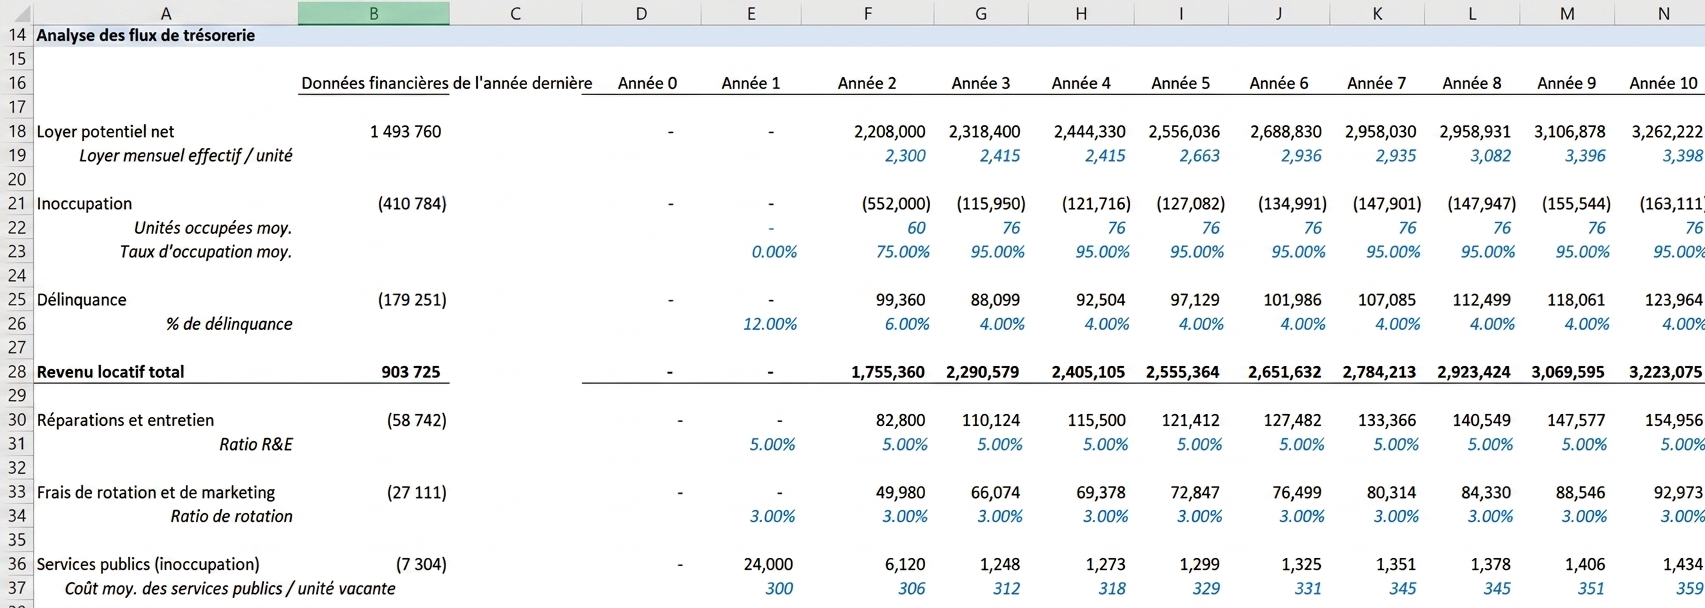Select column B header
Screen dimensions: 1705x608
coord(373,13)
